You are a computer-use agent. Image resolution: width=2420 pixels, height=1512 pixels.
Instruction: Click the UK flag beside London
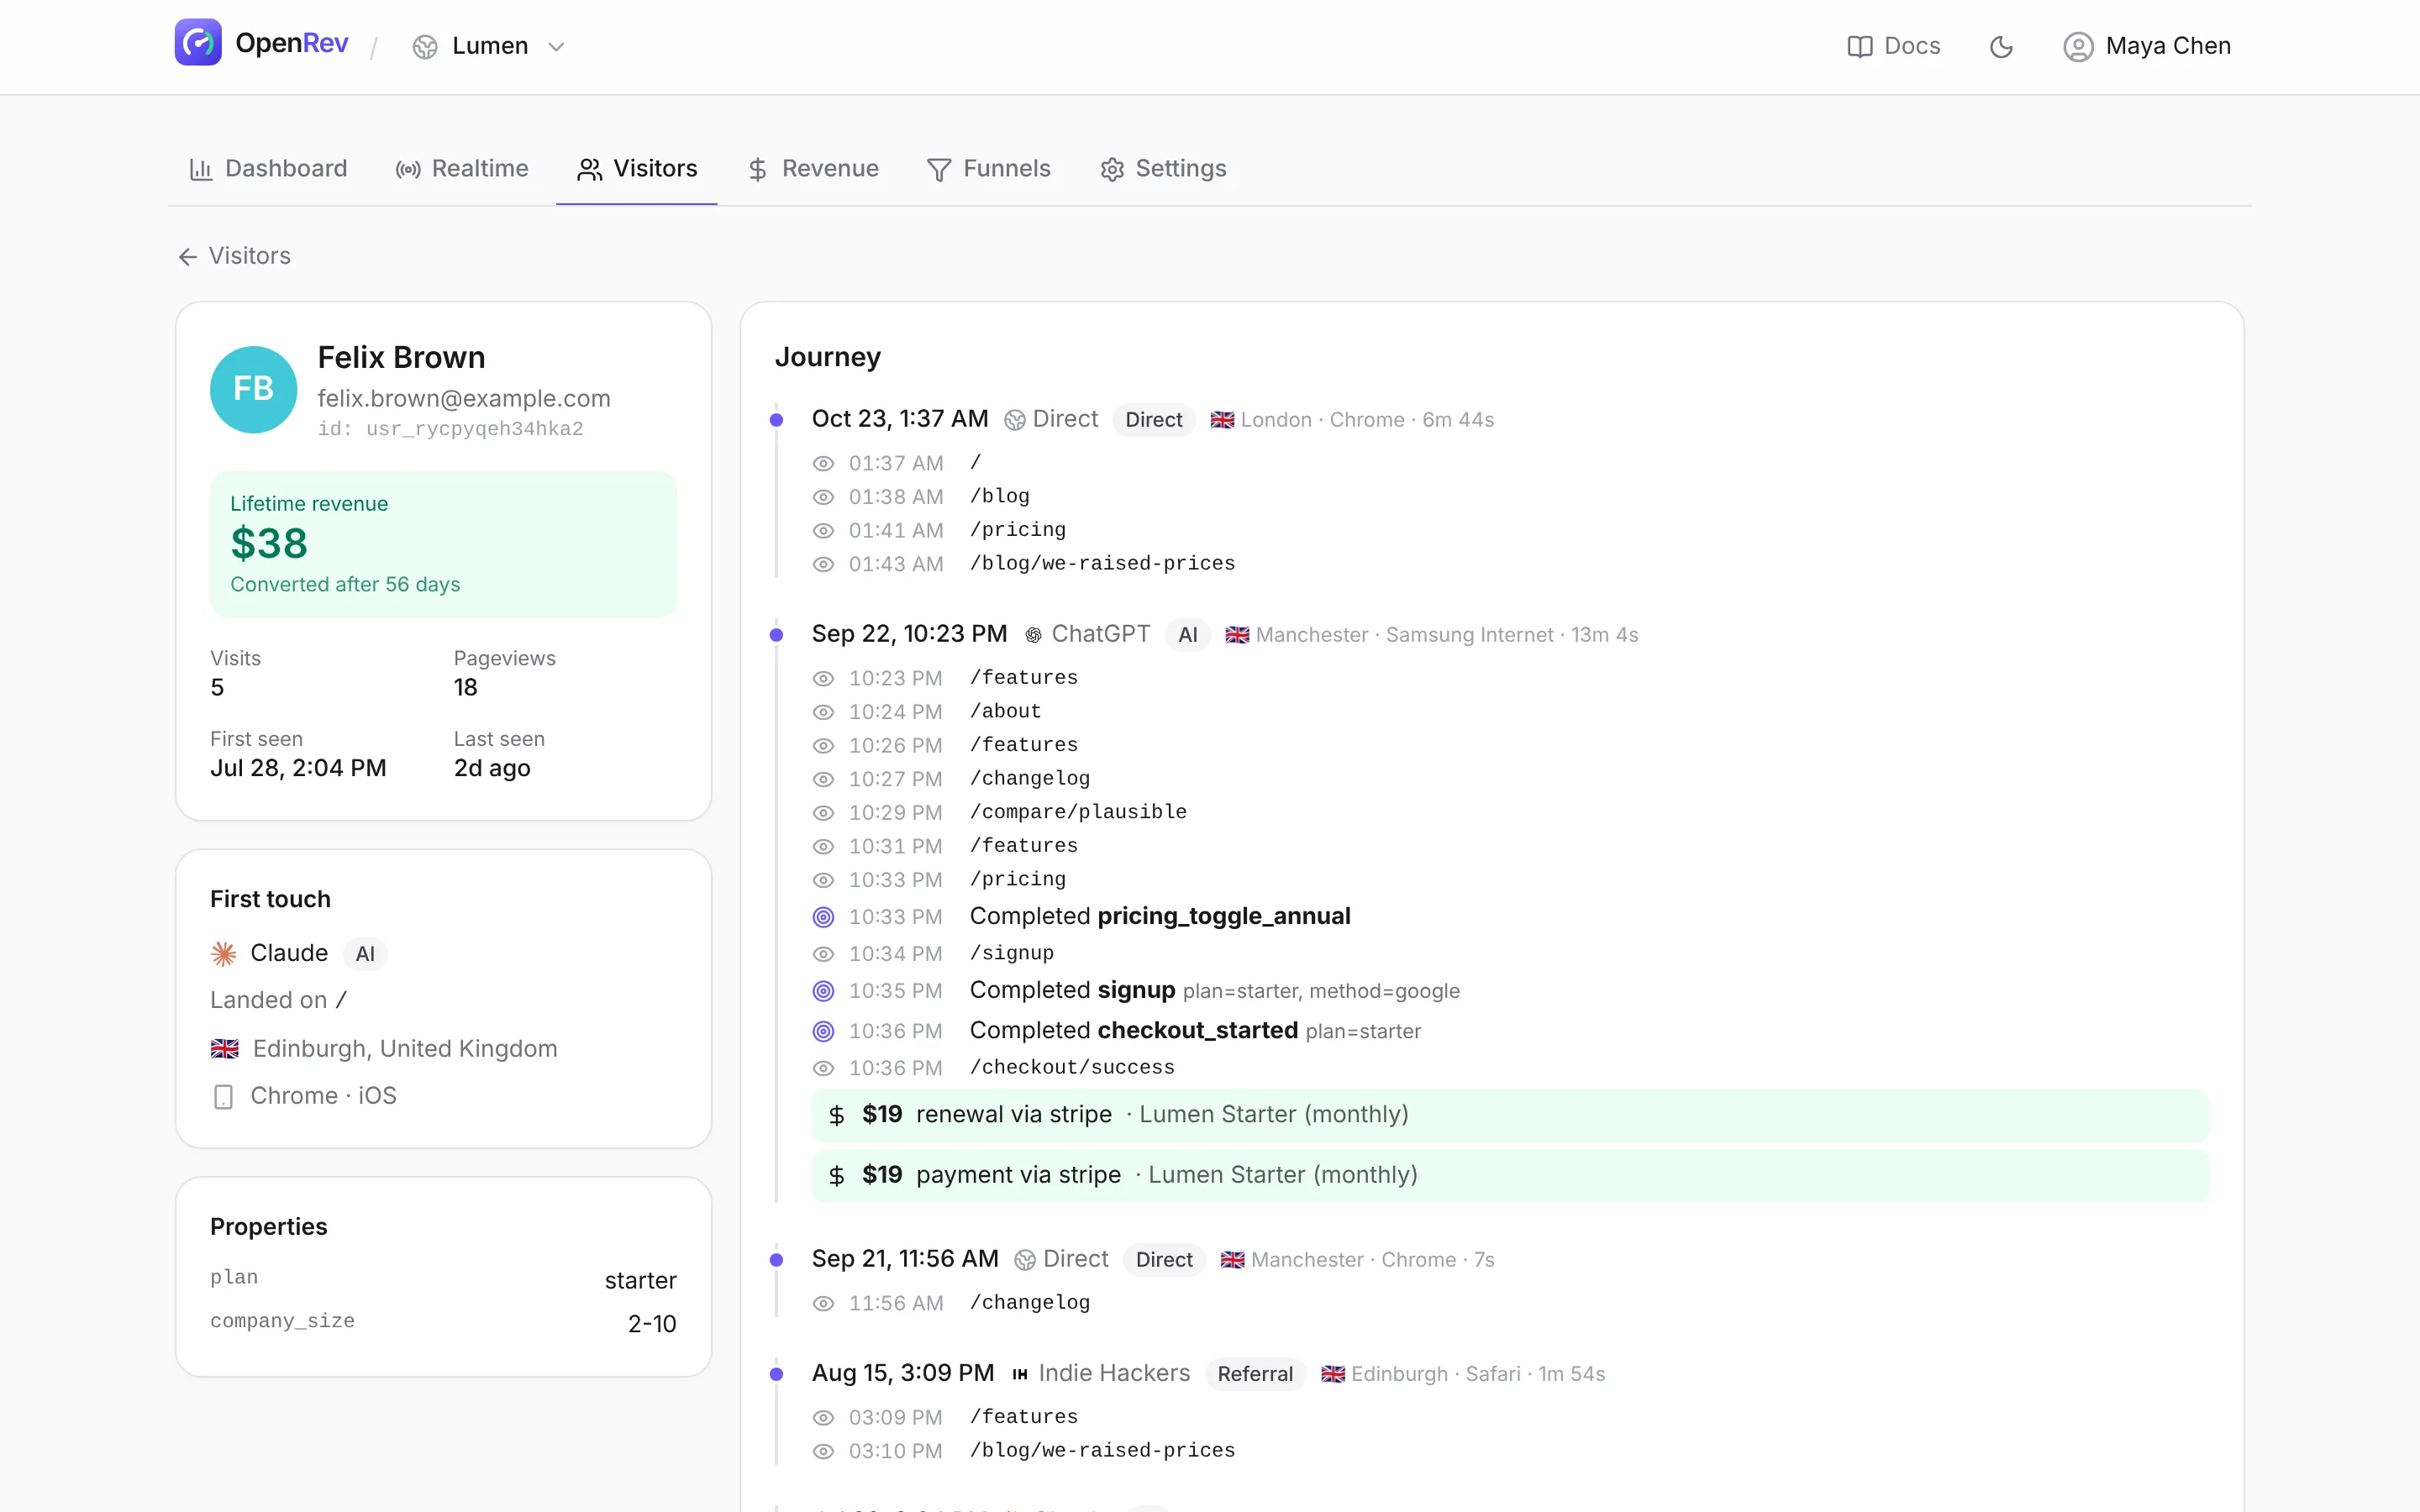tap(1222, 420)
